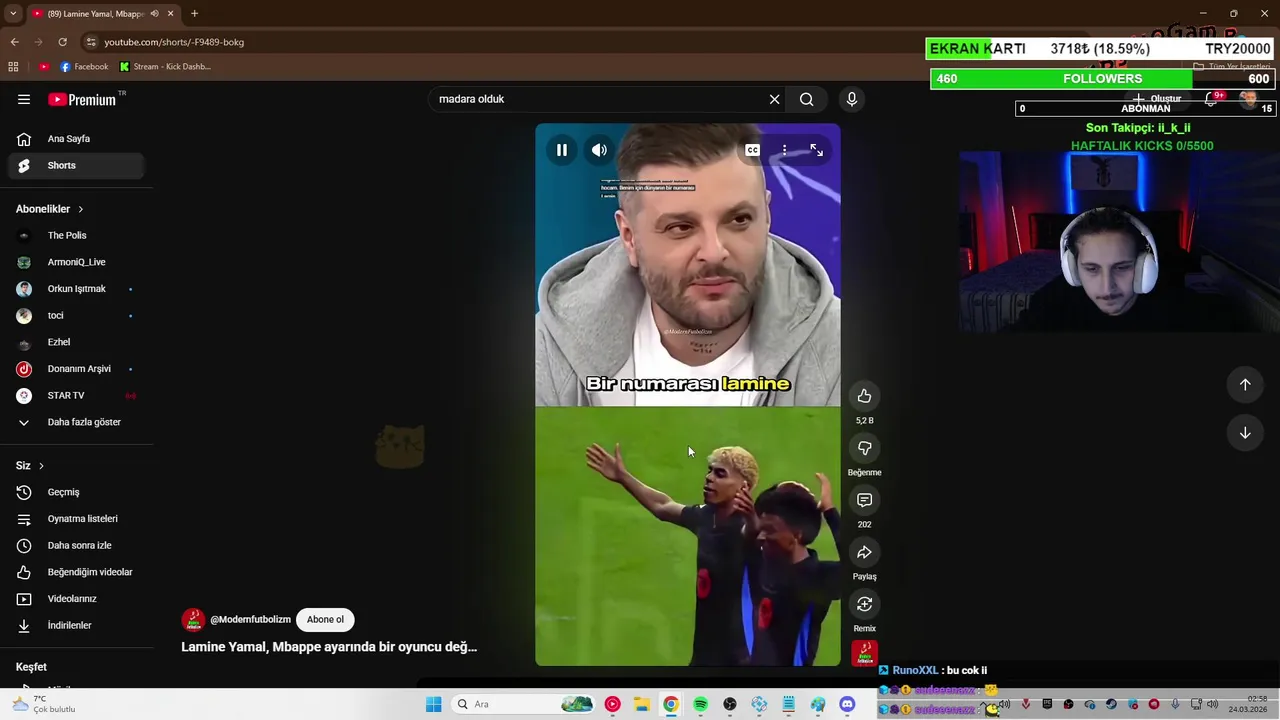Go back in the browser

14,42
